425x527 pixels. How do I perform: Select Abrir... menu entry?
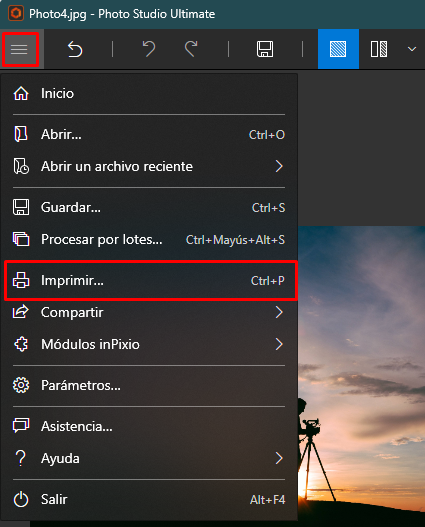pos(149,134)
